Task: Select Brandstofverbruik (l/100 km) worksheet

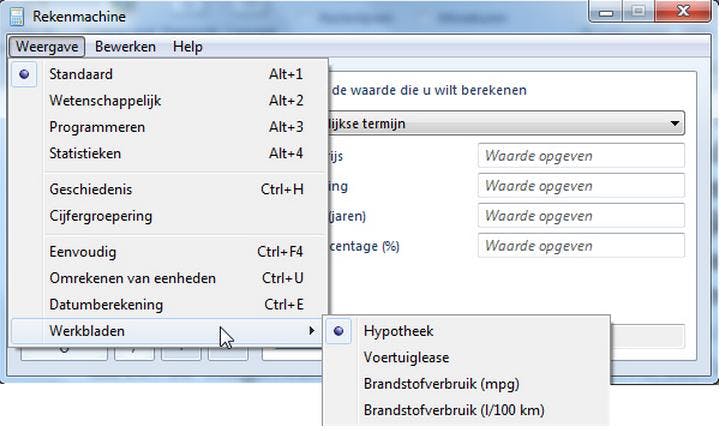Action: click(454, 410)
